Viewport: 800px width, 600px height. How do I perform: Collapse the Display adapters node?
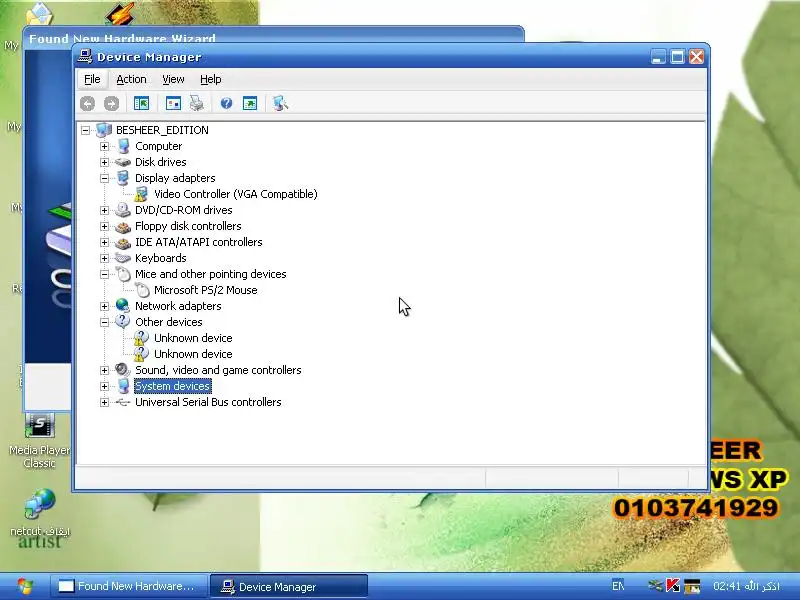[x=104, y=179]
